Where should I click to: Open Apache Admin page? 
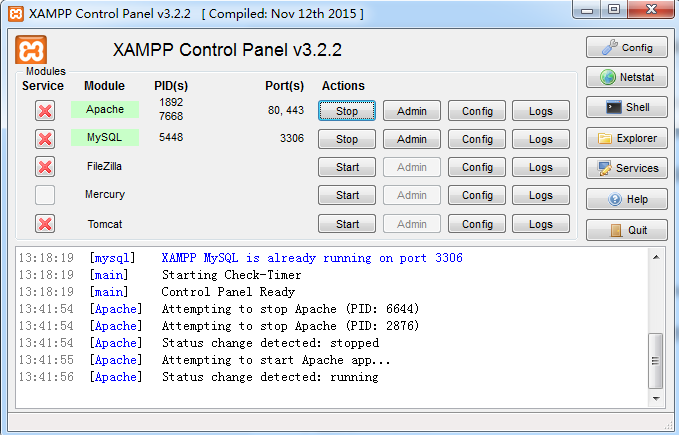pyautogui.click(x=412, y=111)
